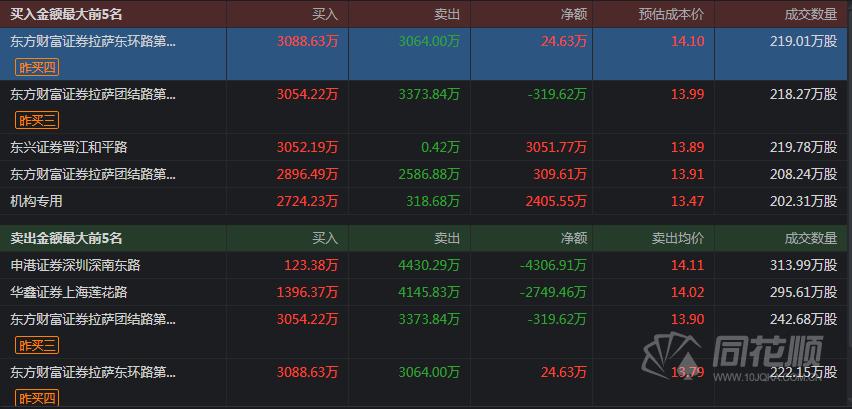This screenshot has height=409, width=852.
Task: Click the 买入金额最大前5名 section header
Action: 66,15
